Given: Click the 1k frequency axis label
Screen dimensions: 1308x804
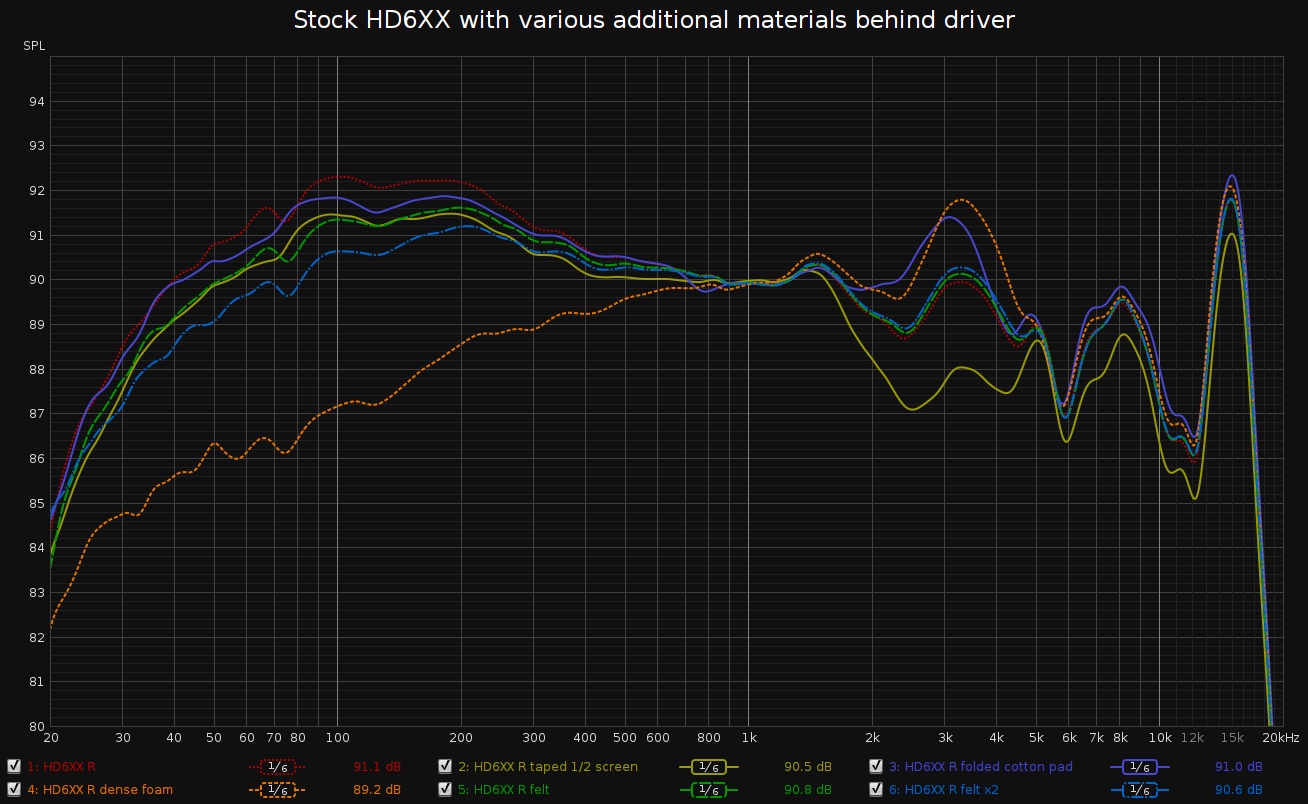Looking at the screenshot, I should pyautogui.click(x=748, y=738).
